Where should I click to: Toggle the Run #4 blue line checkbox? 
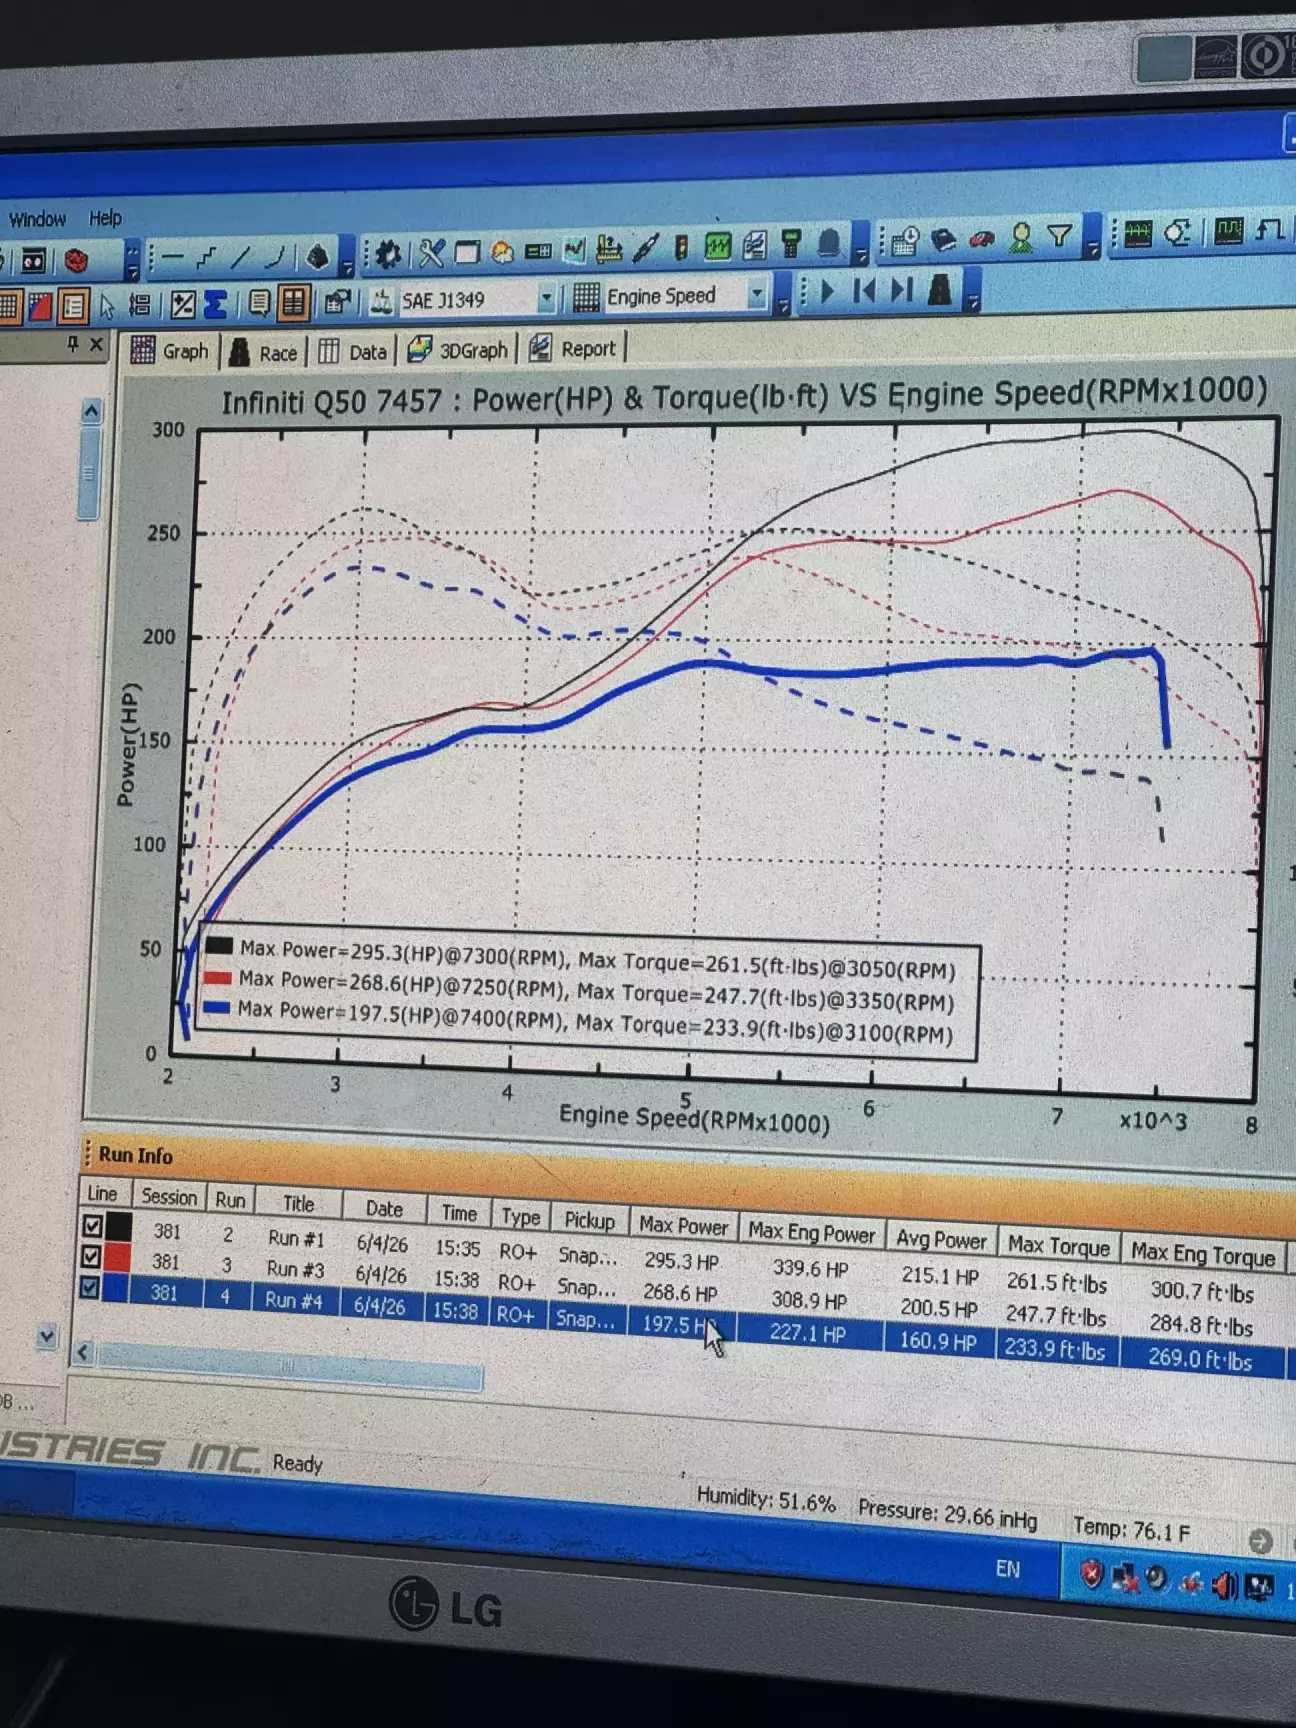(90, 1287)
